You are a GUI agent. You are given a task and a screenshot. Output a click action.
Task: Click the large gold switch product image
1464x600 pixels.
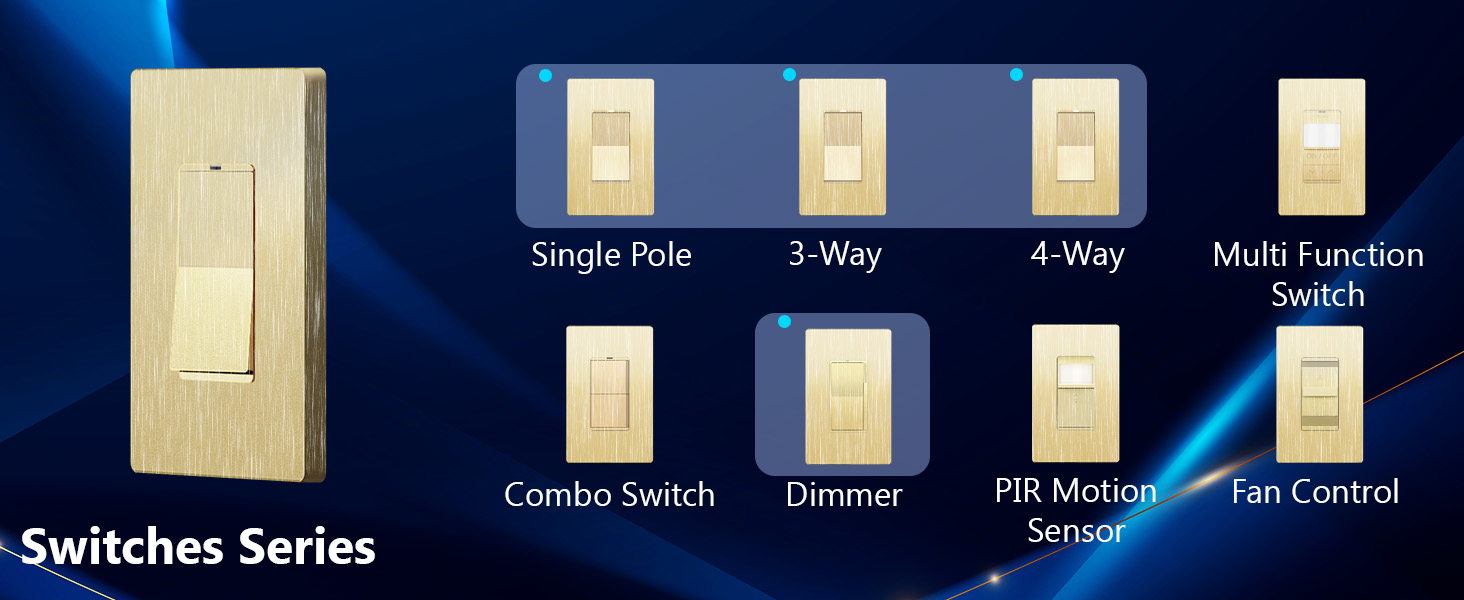pos(229,276)
